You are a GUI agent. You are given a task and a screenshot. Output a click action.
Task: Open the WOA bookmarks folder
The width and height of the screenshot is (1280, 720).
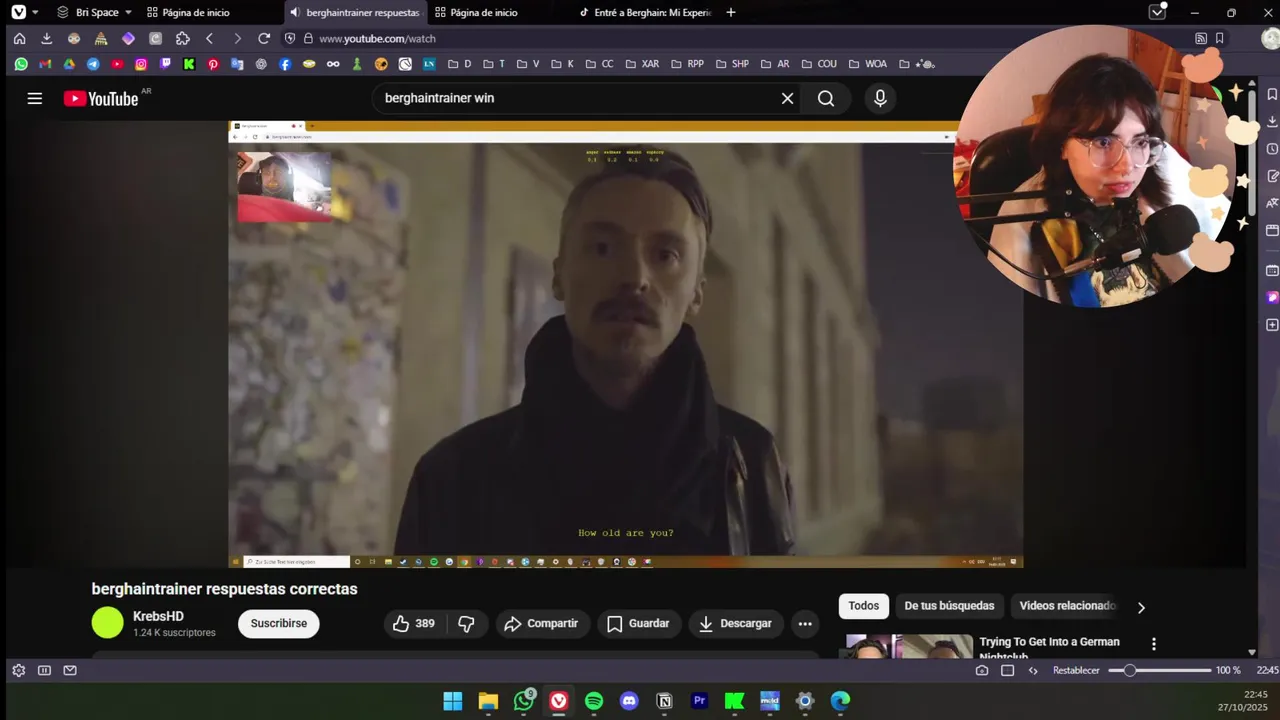tap(867, 64)
